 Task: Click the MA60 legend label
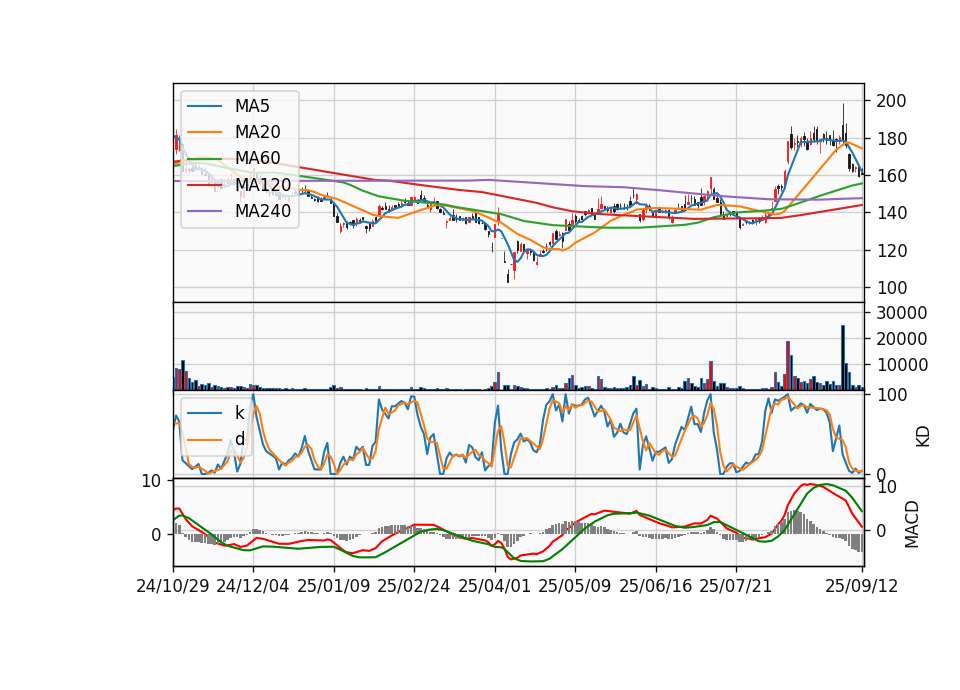click(x=257, y=158)
